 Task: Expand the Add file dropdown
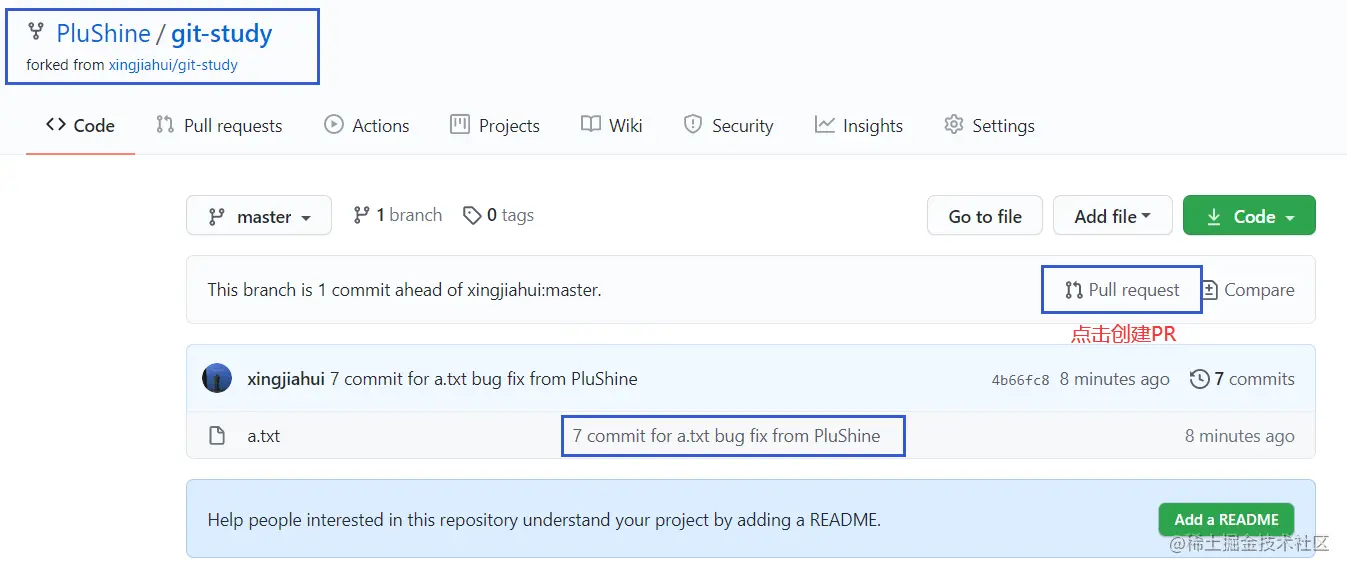[1112, 216]
